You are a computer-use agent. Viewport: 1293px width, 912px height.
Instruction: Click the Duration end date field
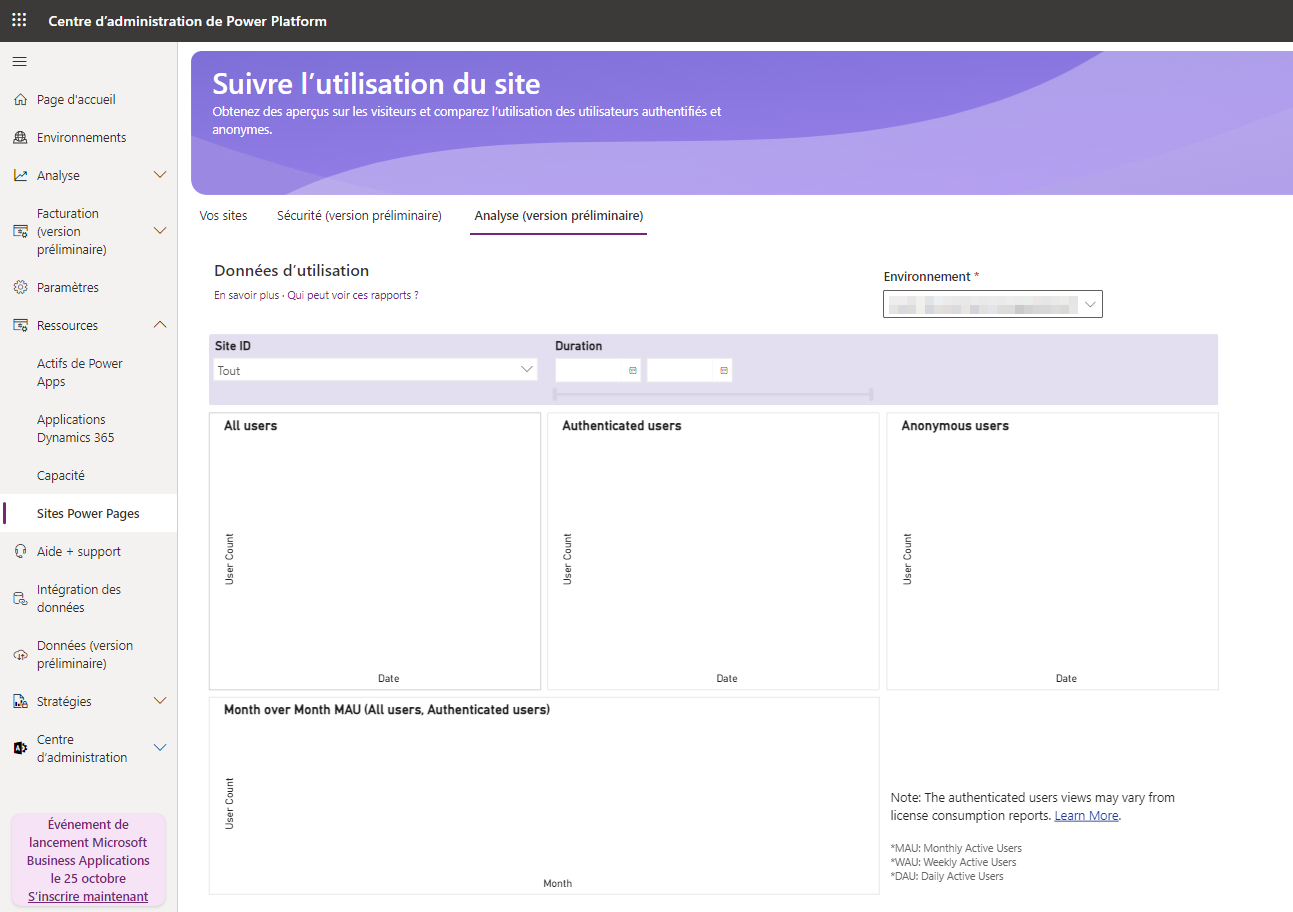click(x=690, y=370)
